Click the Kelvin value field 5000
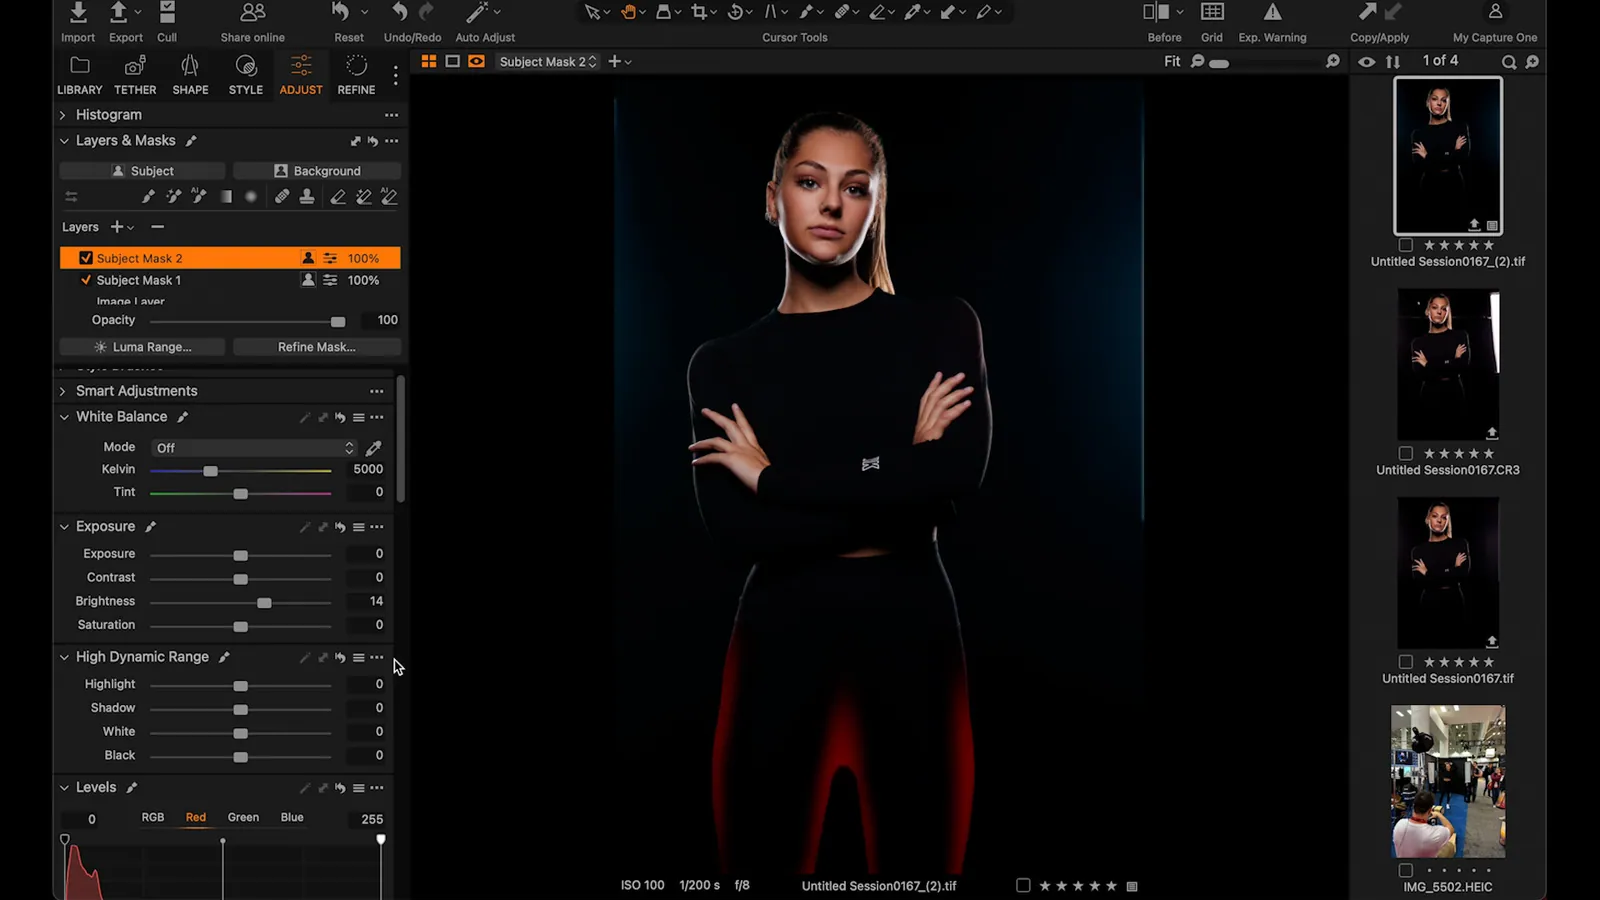1600x900 pixels. click(x=367, y=469)
